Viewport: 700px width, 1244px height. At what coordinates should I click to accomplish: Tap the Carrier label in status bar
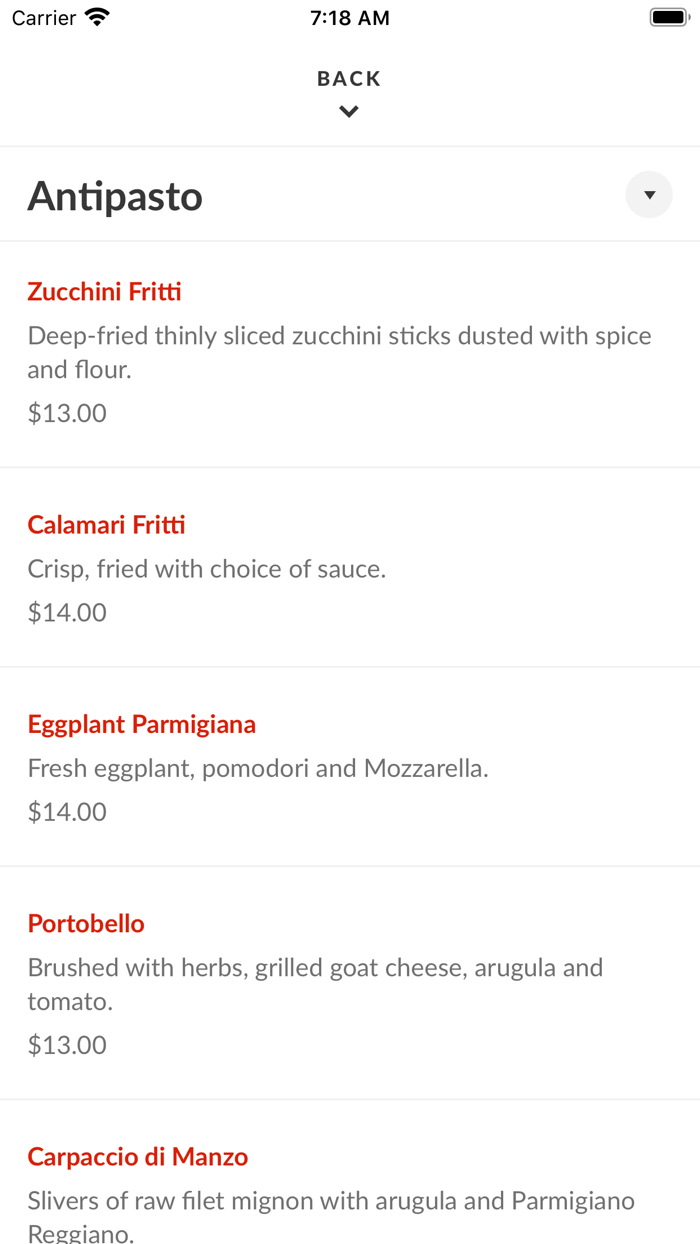42,17
